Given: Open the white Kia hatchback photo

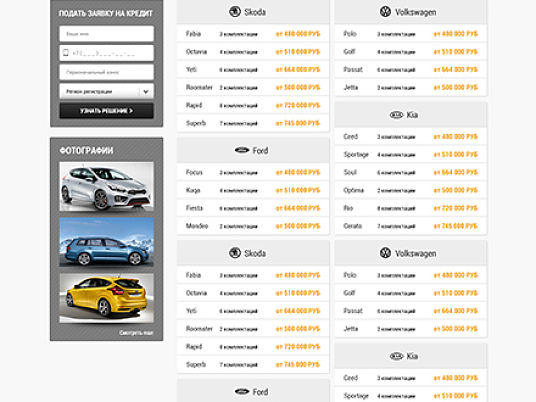Looking at the screenshot, I should click(107, 187).
